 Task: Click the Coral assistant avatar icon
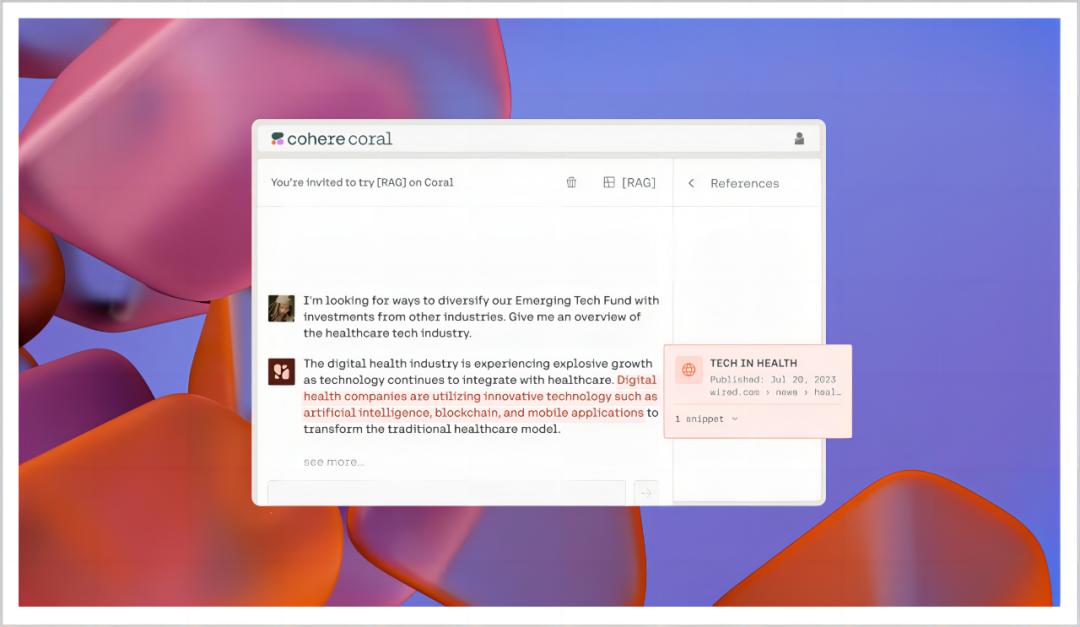point(281,372)
